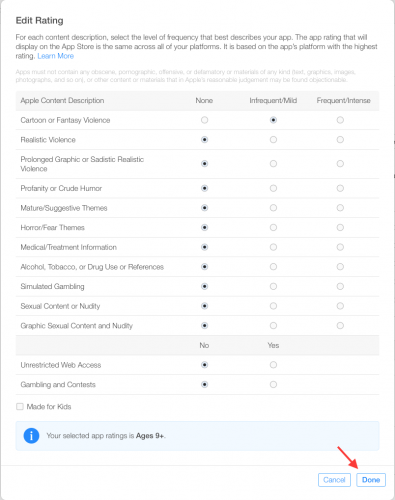Select None for Simulated Gambling
The image size is (395, 500).
204,286
